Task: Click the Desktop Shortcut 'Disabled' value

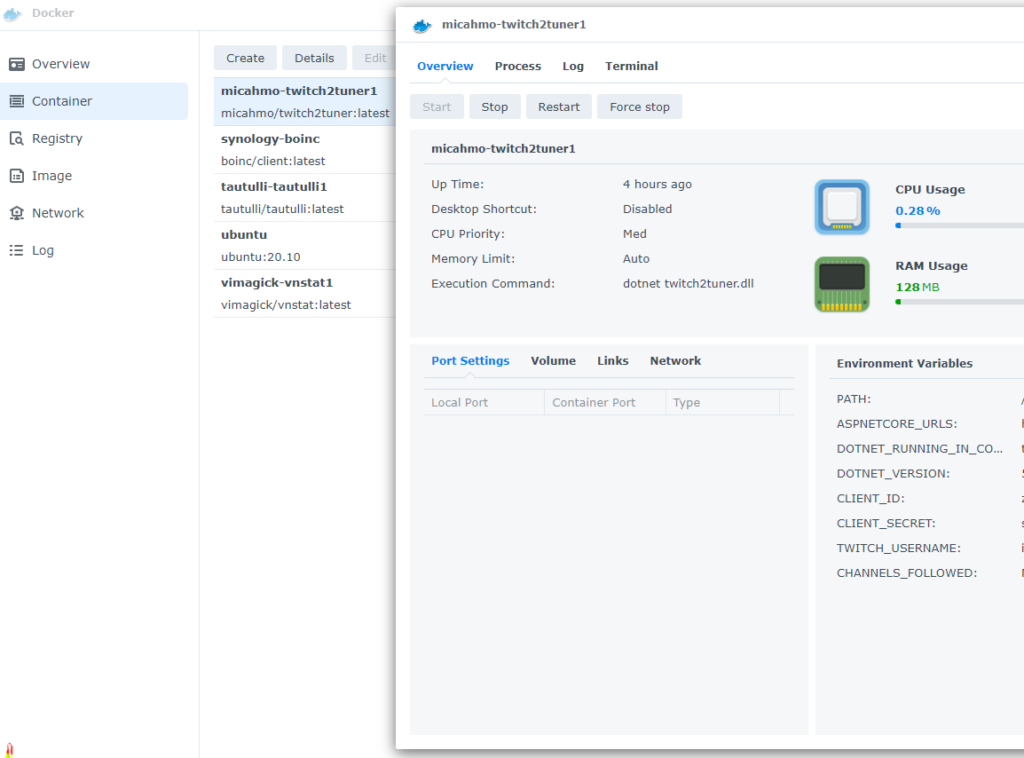Action: pos(647,209)
